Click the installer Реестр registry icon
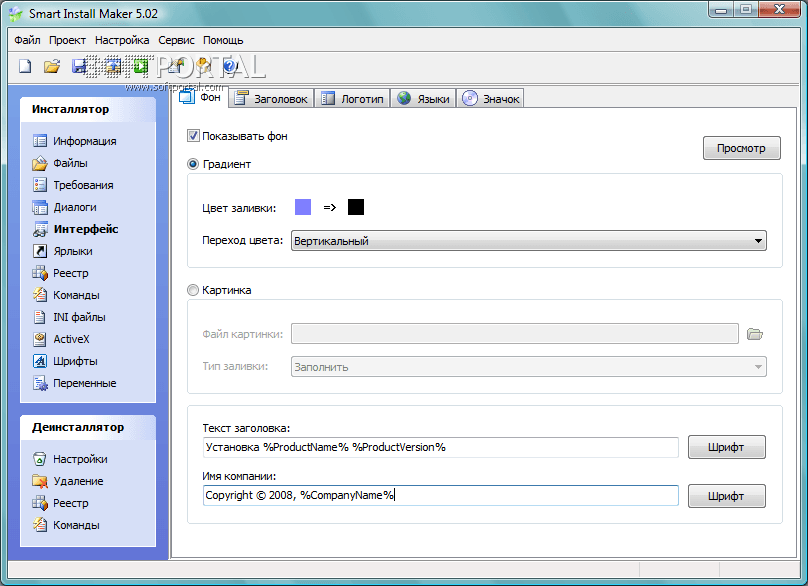Viewport: 808px width, 586px height. coord(40,273)
